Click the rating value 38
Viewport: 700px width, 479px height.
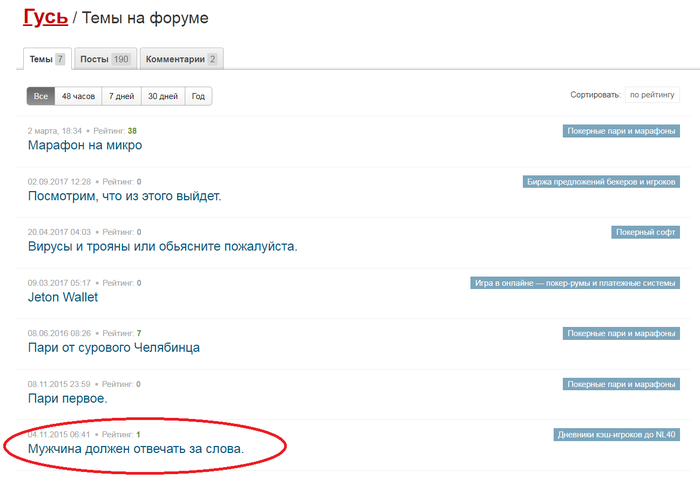coord(132,131)
